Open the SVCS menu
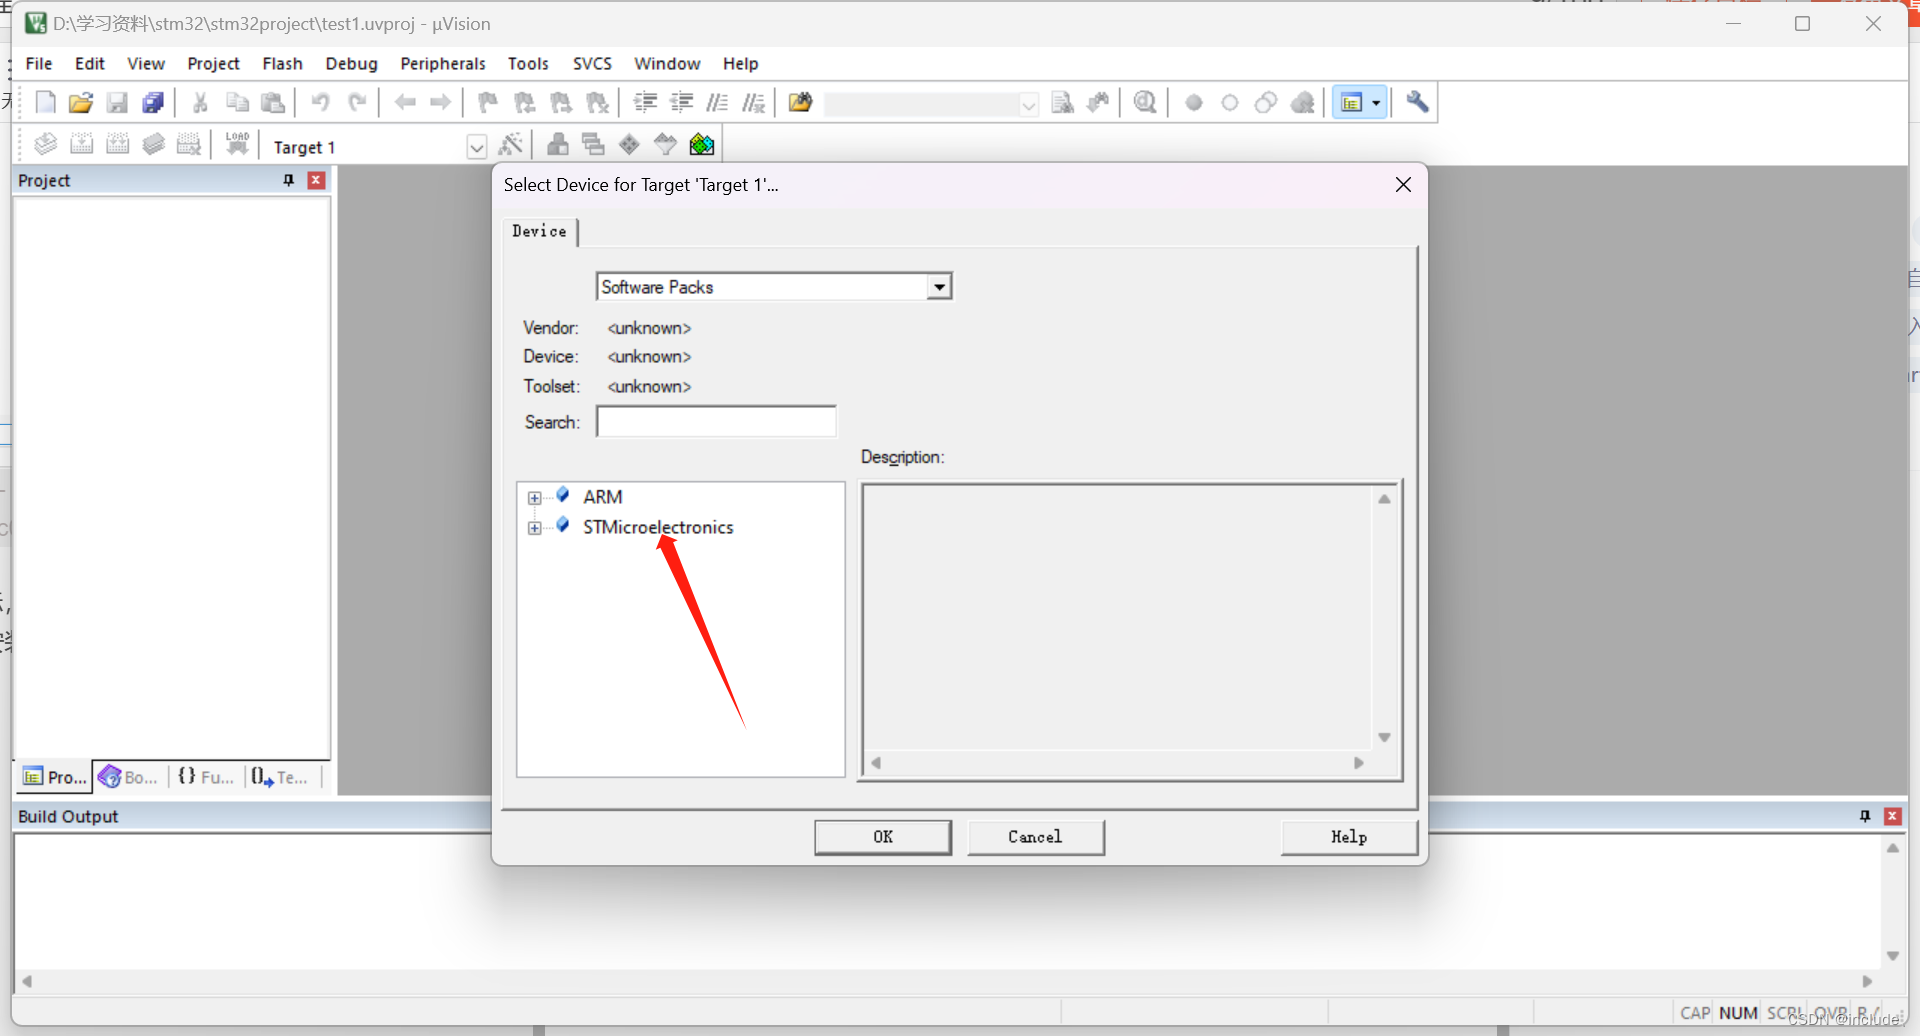The image size is (1920, 1036). coord(592,63)
